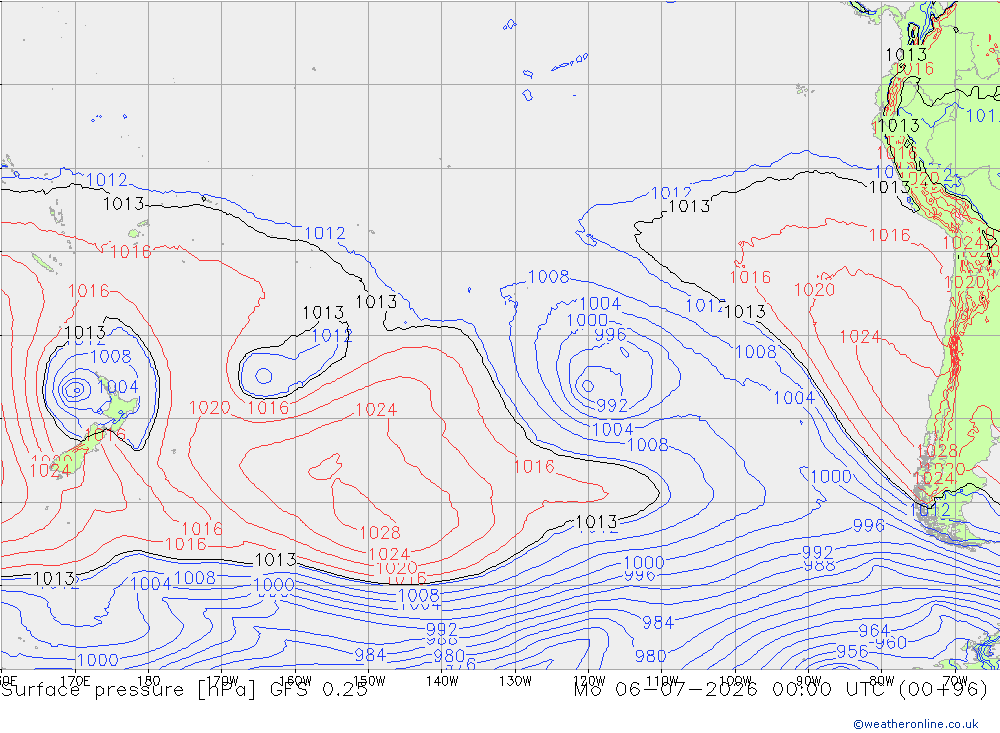1000x733 pixels.
Task: Select the 180 longitude axis label
Action: pyautogui.click(x=149, y=681)
